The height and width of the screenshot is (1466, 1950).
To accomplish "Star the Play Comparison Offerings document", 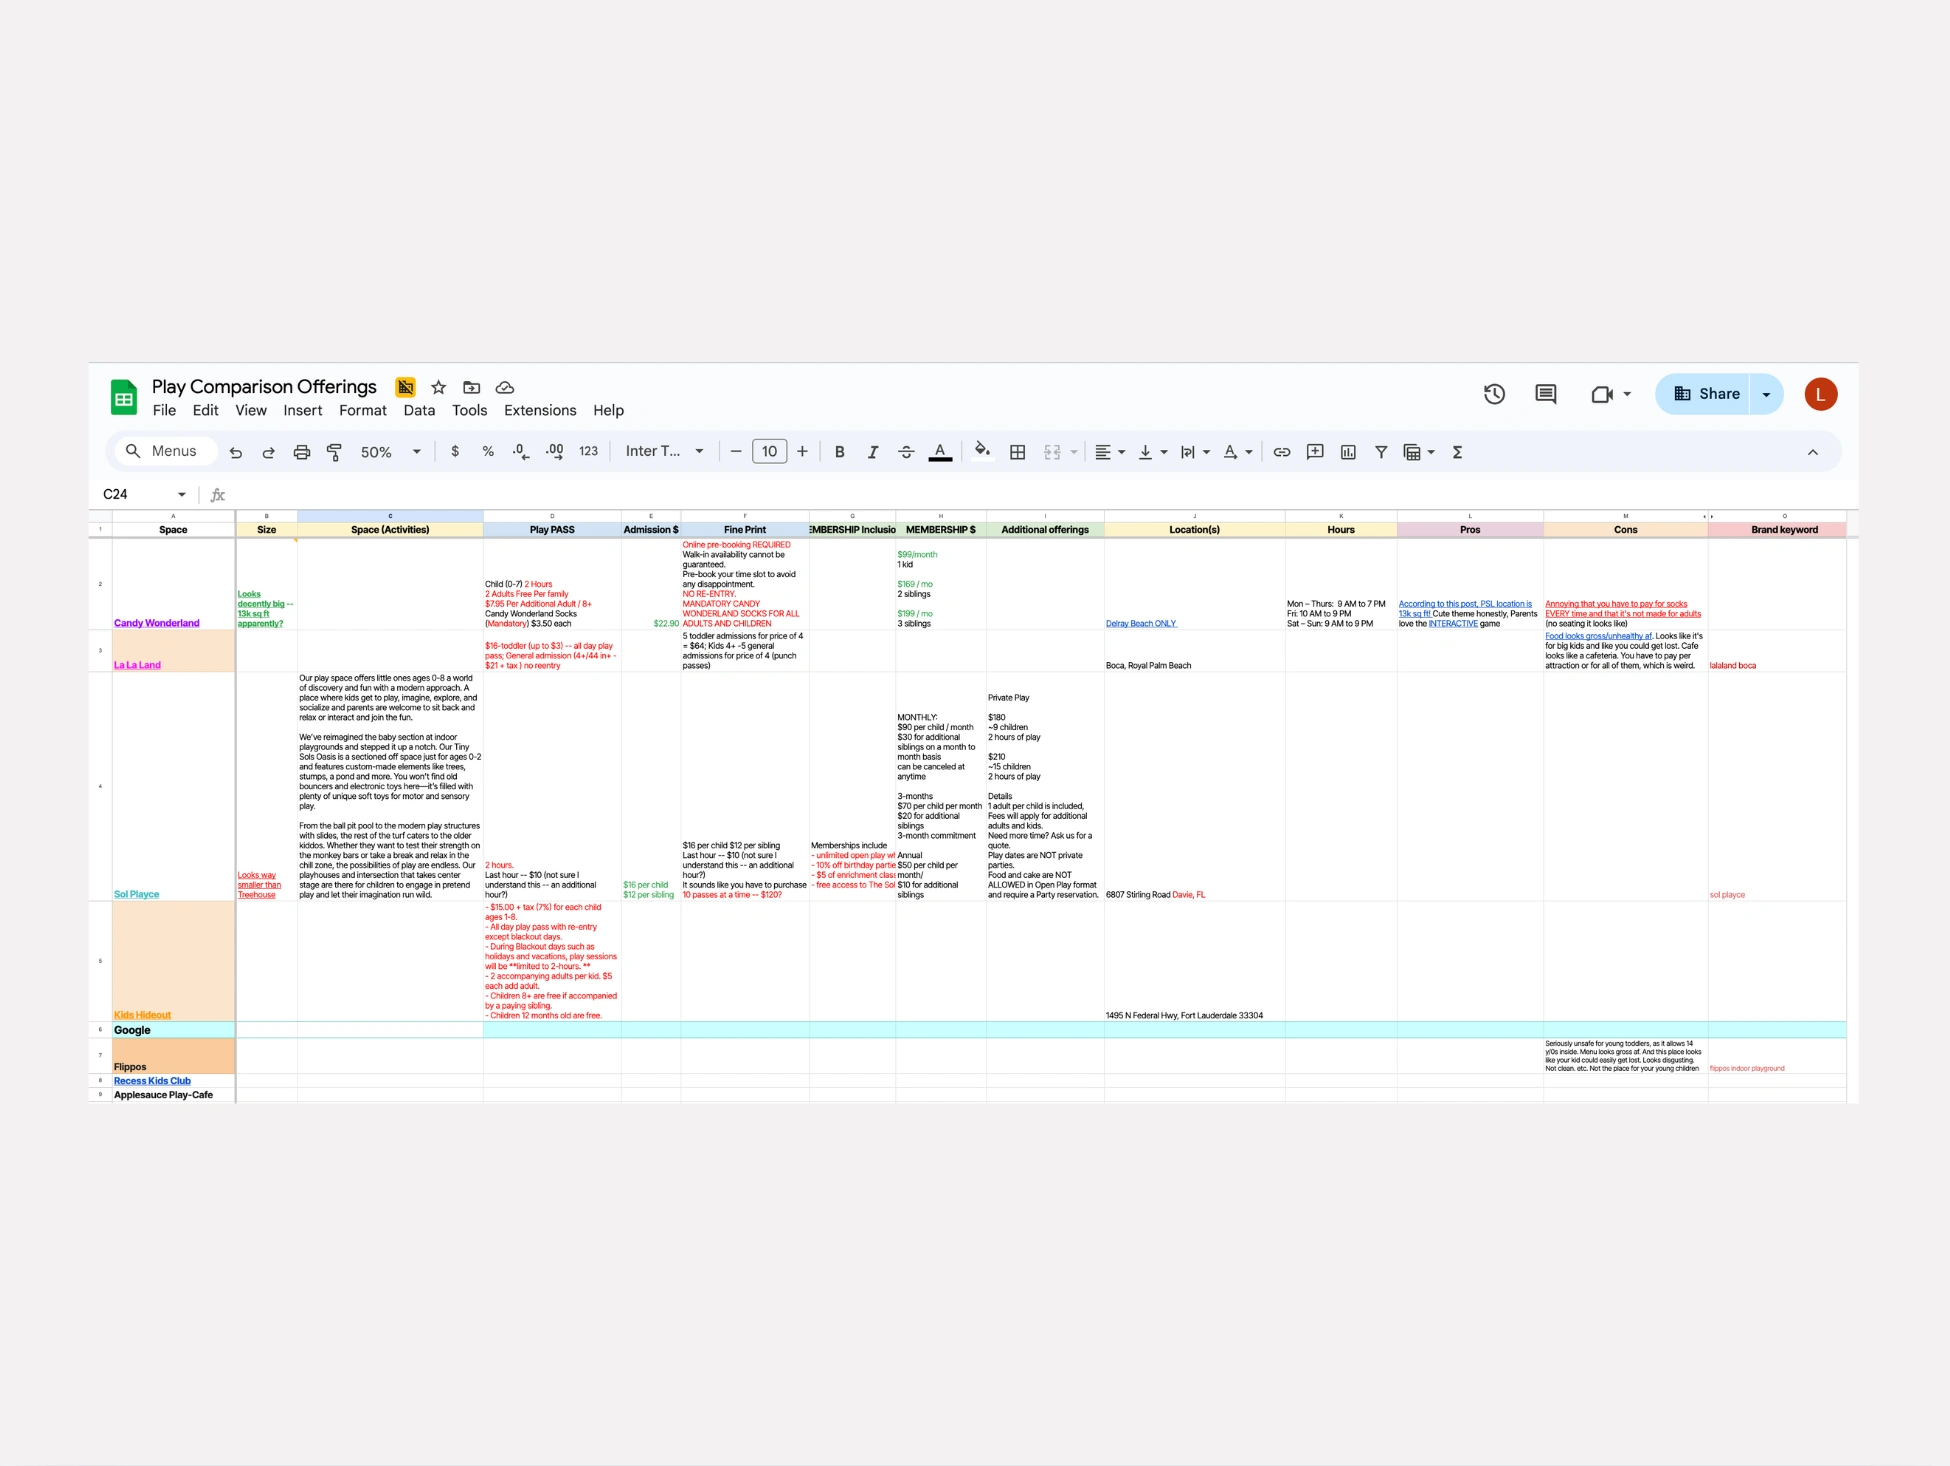I will [438, 387].
